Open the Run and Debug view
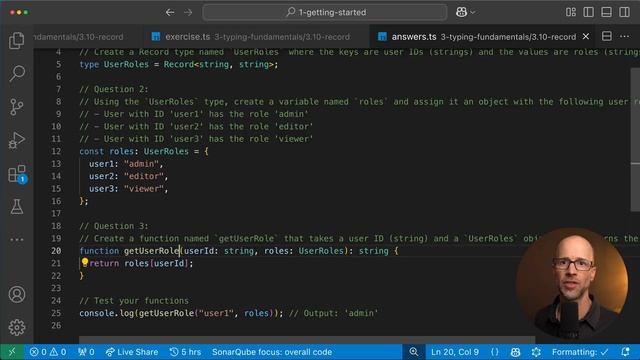The image size is (640, 360). pyautogui.click(x=17, y=140)
